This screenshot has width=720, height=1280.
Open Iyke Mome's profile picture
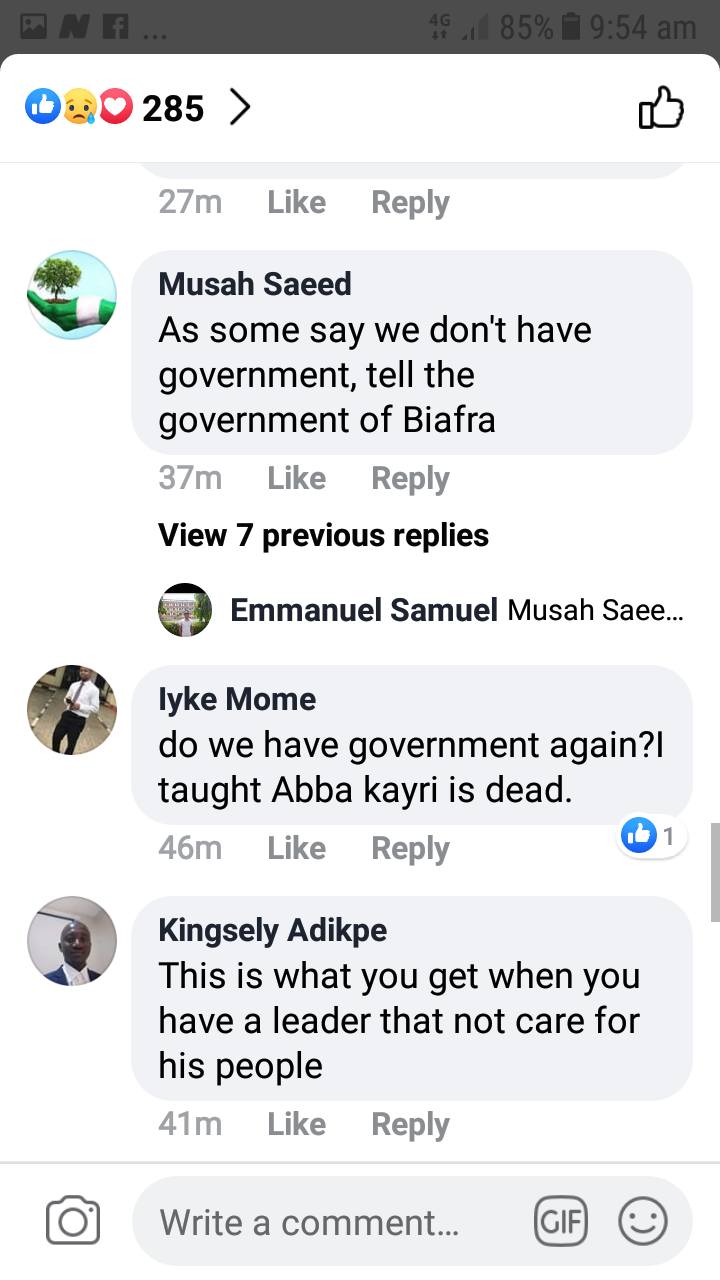pos(71,709)
